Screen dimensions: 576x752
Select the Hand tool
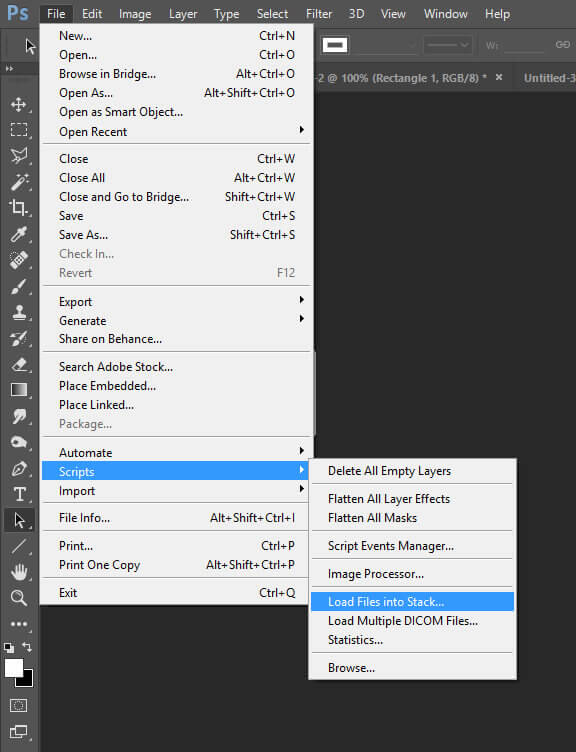pyautogui.click(x=19, y=572)
